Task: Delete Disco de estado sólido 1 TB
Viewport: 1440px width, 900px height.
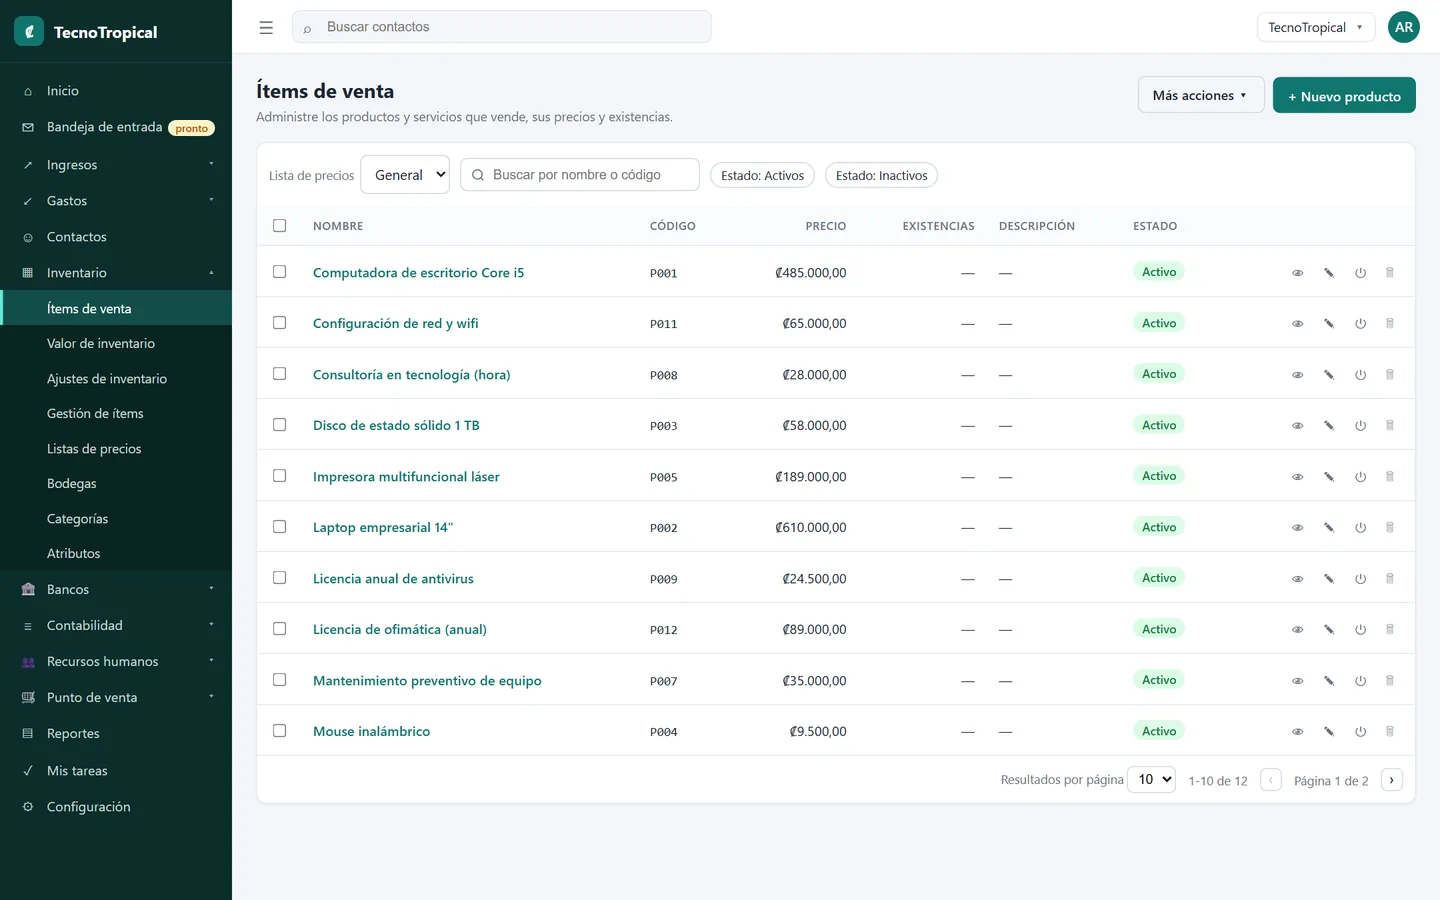Action: click(1389, 425)
